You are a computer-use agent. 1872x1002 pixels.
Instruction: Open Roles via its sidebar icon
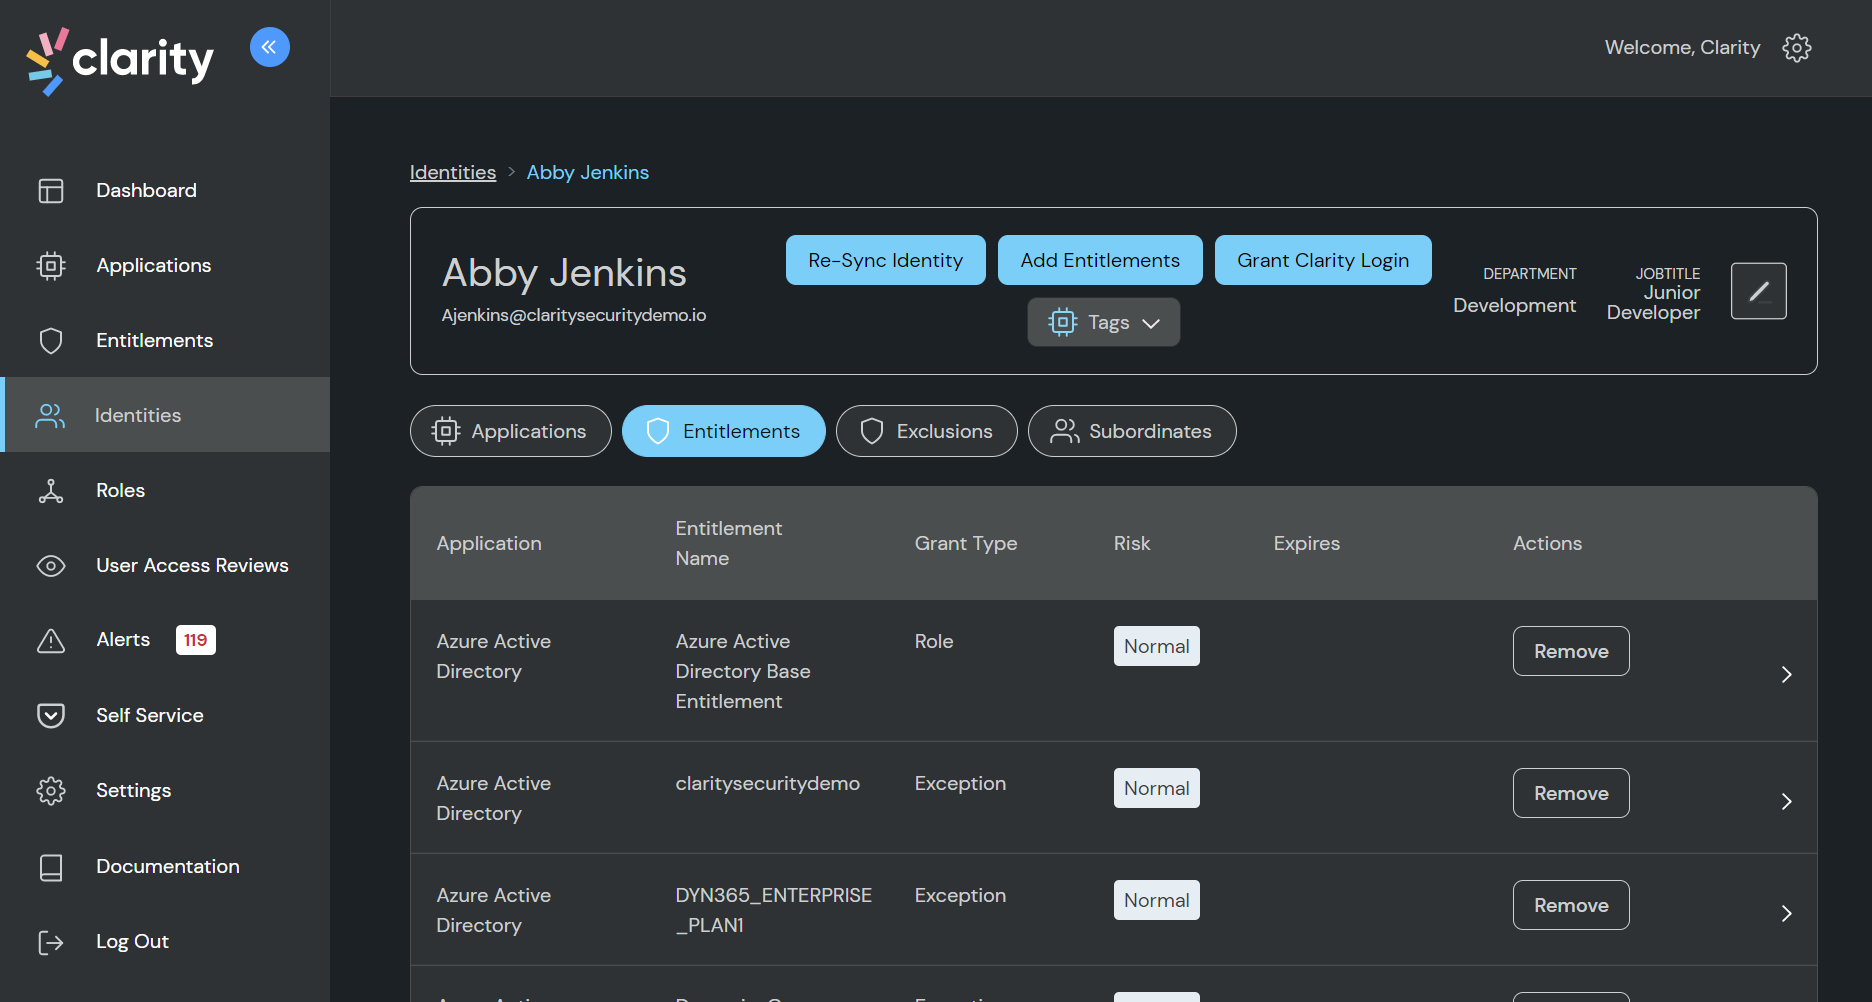tap(50, 490)
